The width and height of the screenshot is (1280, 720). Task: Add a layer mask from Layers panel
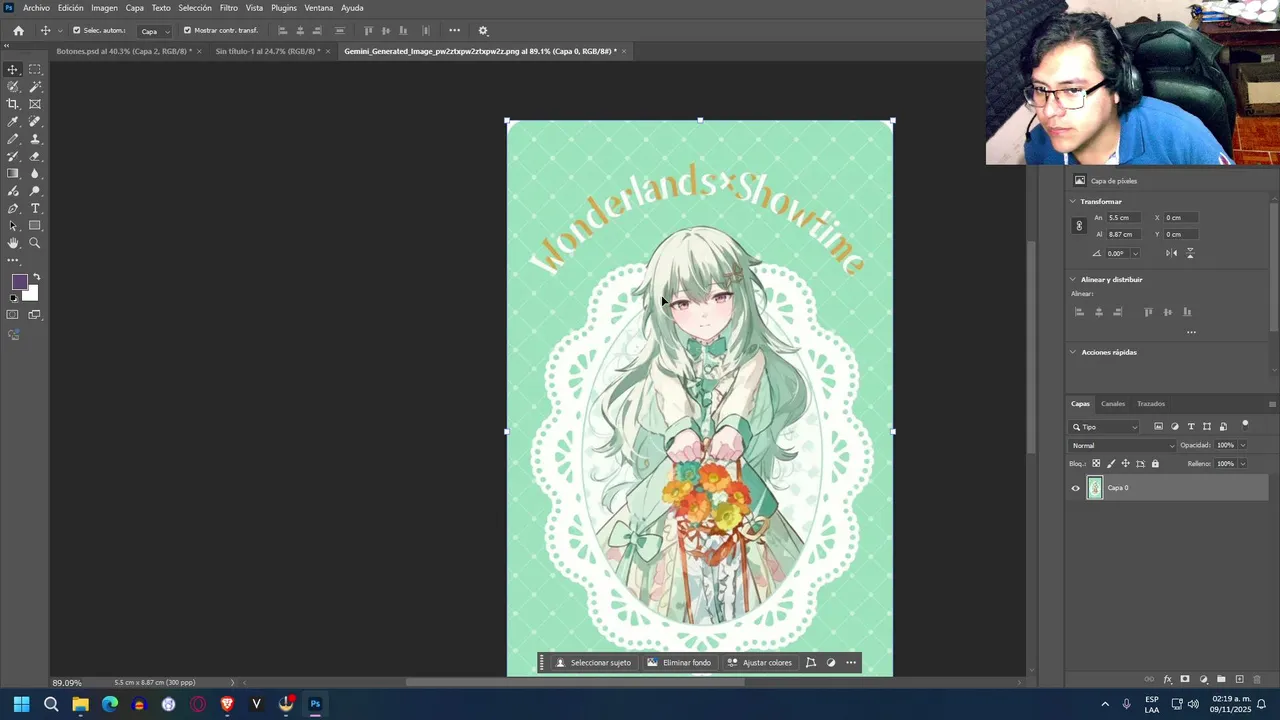1185,680
